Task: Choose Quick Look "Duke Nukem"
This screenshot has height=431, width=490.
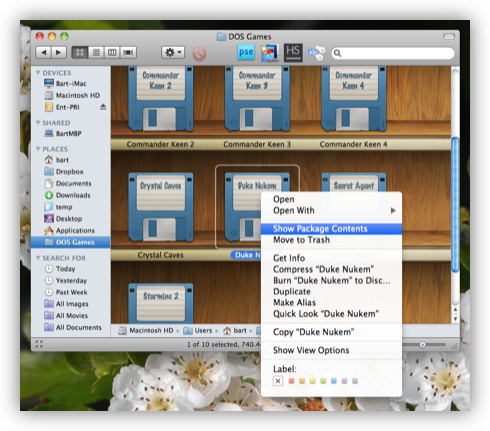Action: tap(331, 314)
